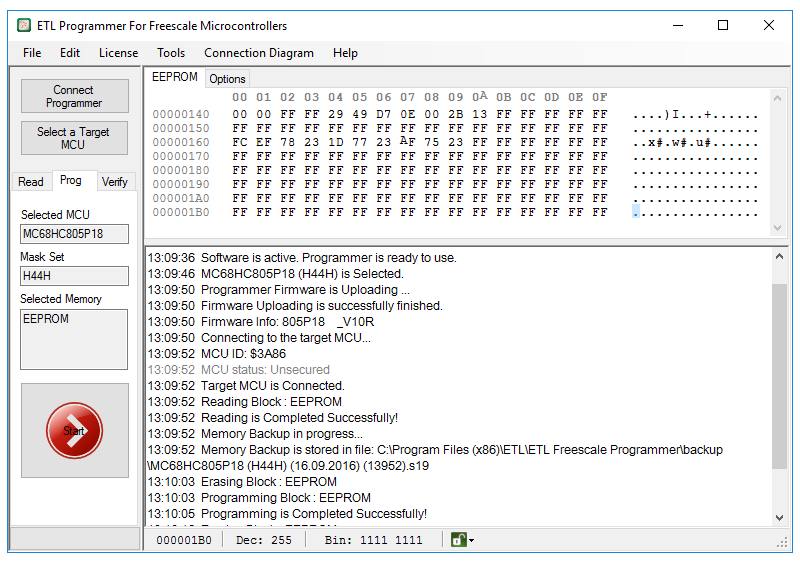
Task: Select the EEPROM tab
Action: click(175, 78)
